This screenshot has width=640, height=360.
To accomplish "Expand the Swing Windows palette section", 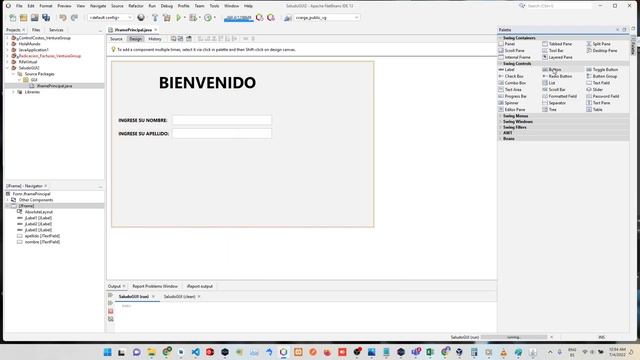I will [x=500, y=122].
